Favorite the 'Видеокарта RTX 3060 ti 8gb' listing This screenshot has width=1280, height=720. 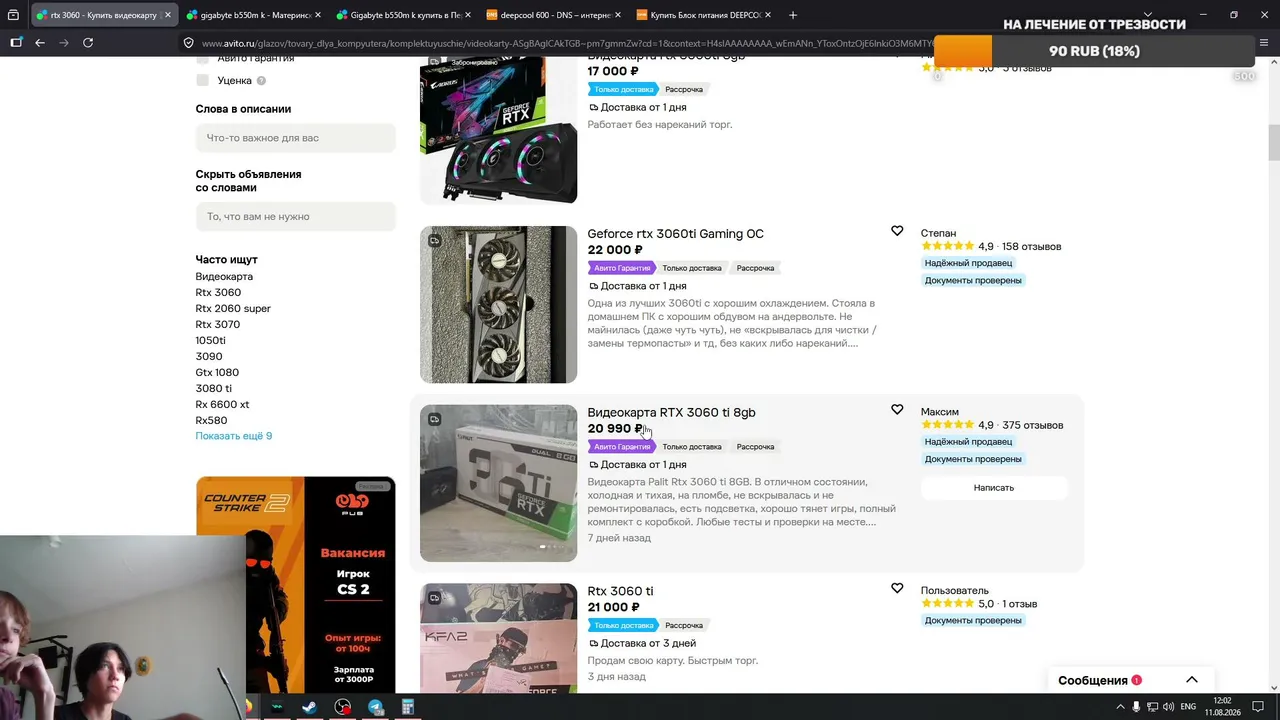pyautogui.click(x=897, y=410)
